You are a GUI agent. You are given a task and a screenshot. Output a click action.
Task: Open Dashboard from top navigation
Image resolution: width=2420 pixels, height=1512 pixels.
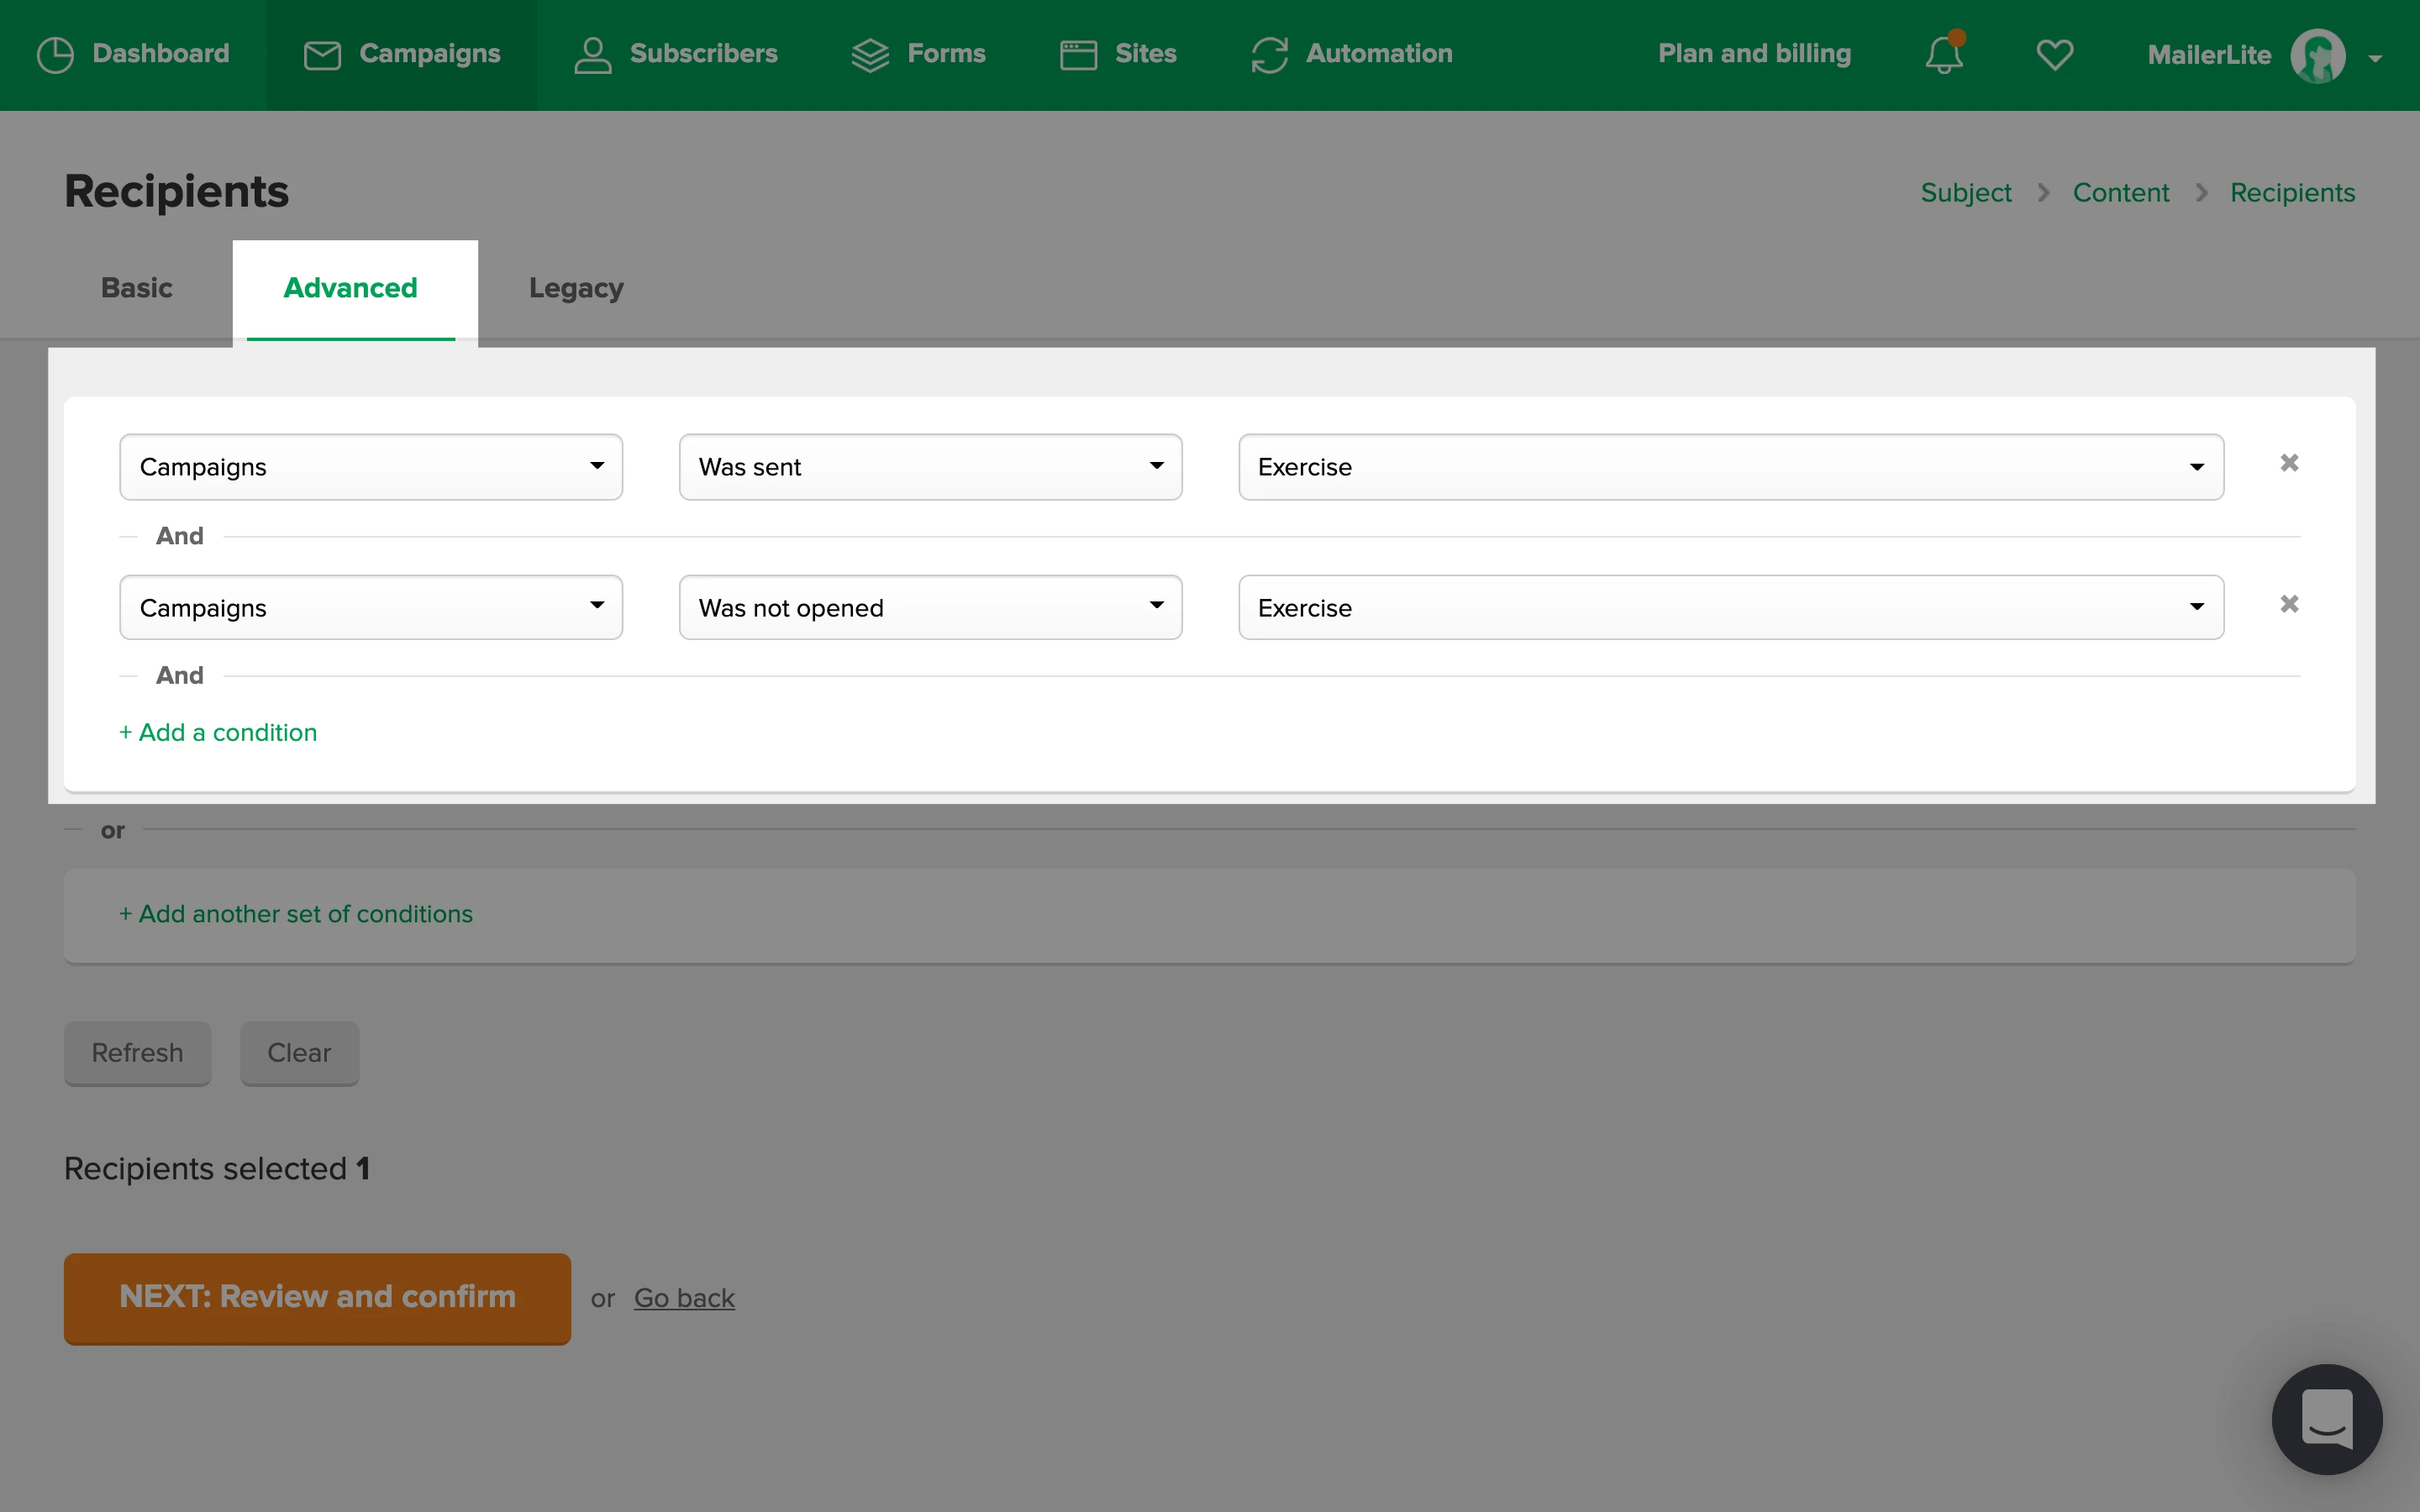(133, 54)
